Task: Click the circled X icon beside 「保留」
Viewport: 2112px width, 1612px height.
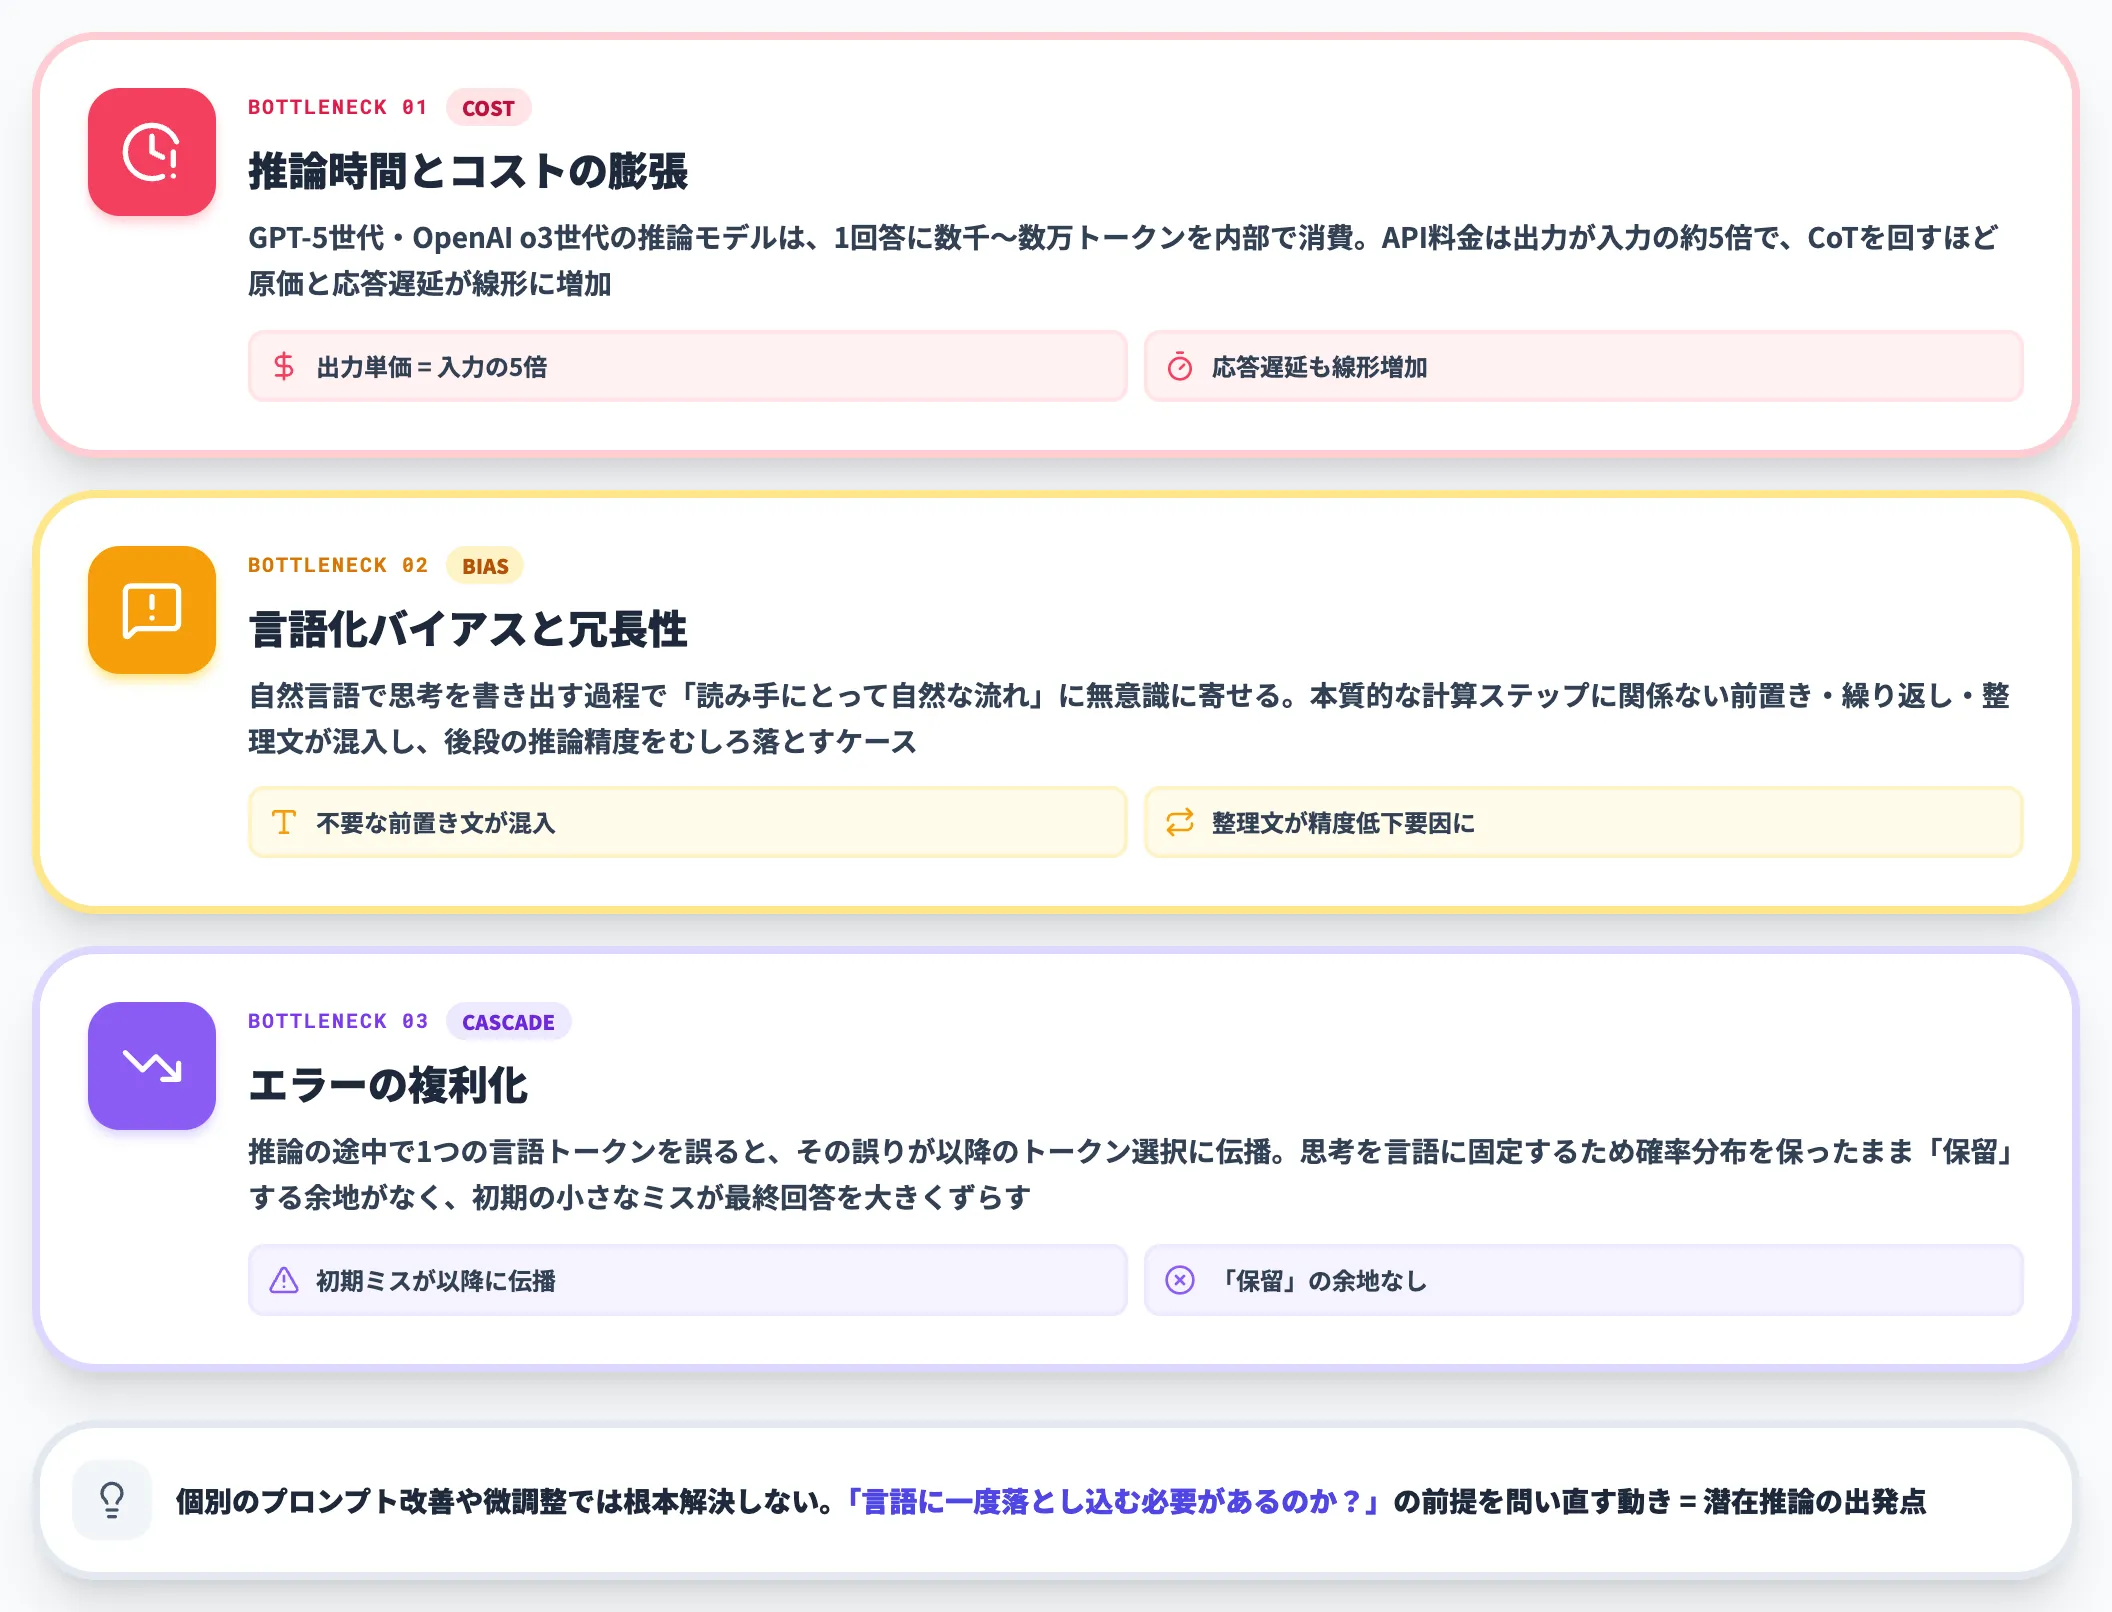Action: point(1180,1280)
